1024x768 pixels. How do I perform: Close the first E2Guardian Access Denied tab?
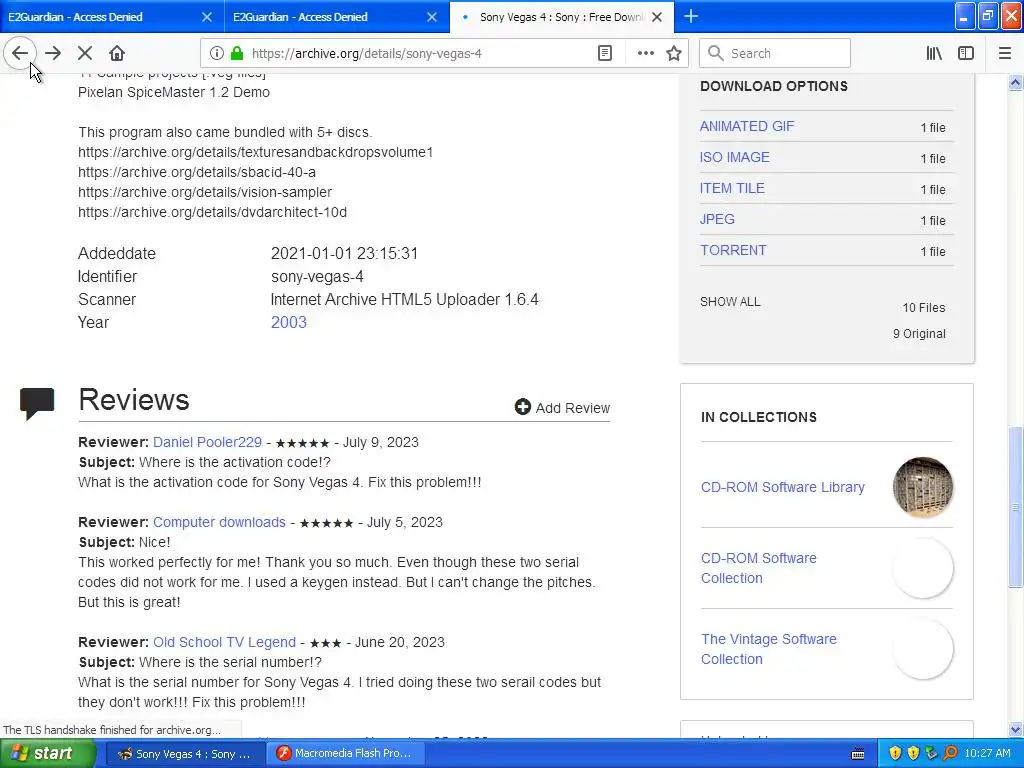(x=206, y=17)
